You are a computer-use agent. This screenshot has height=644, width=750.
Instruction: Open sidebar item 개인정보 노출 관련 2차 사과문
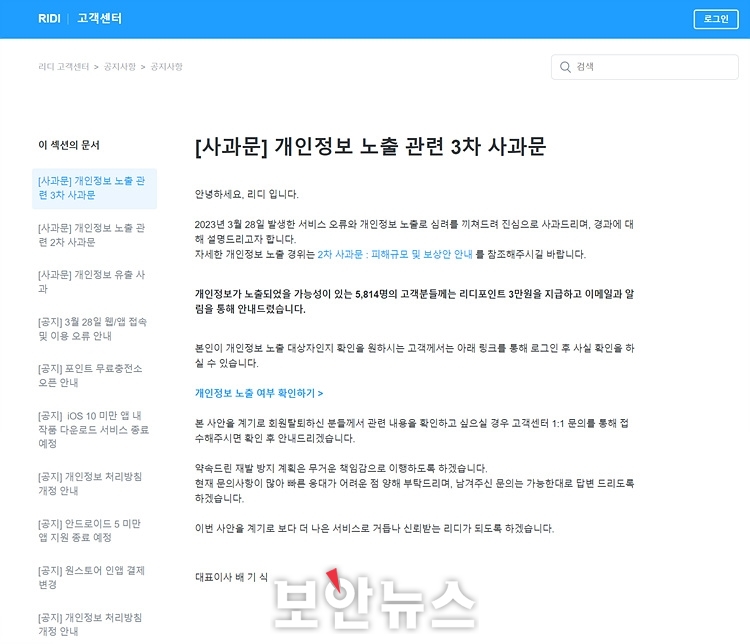point(91,235)
